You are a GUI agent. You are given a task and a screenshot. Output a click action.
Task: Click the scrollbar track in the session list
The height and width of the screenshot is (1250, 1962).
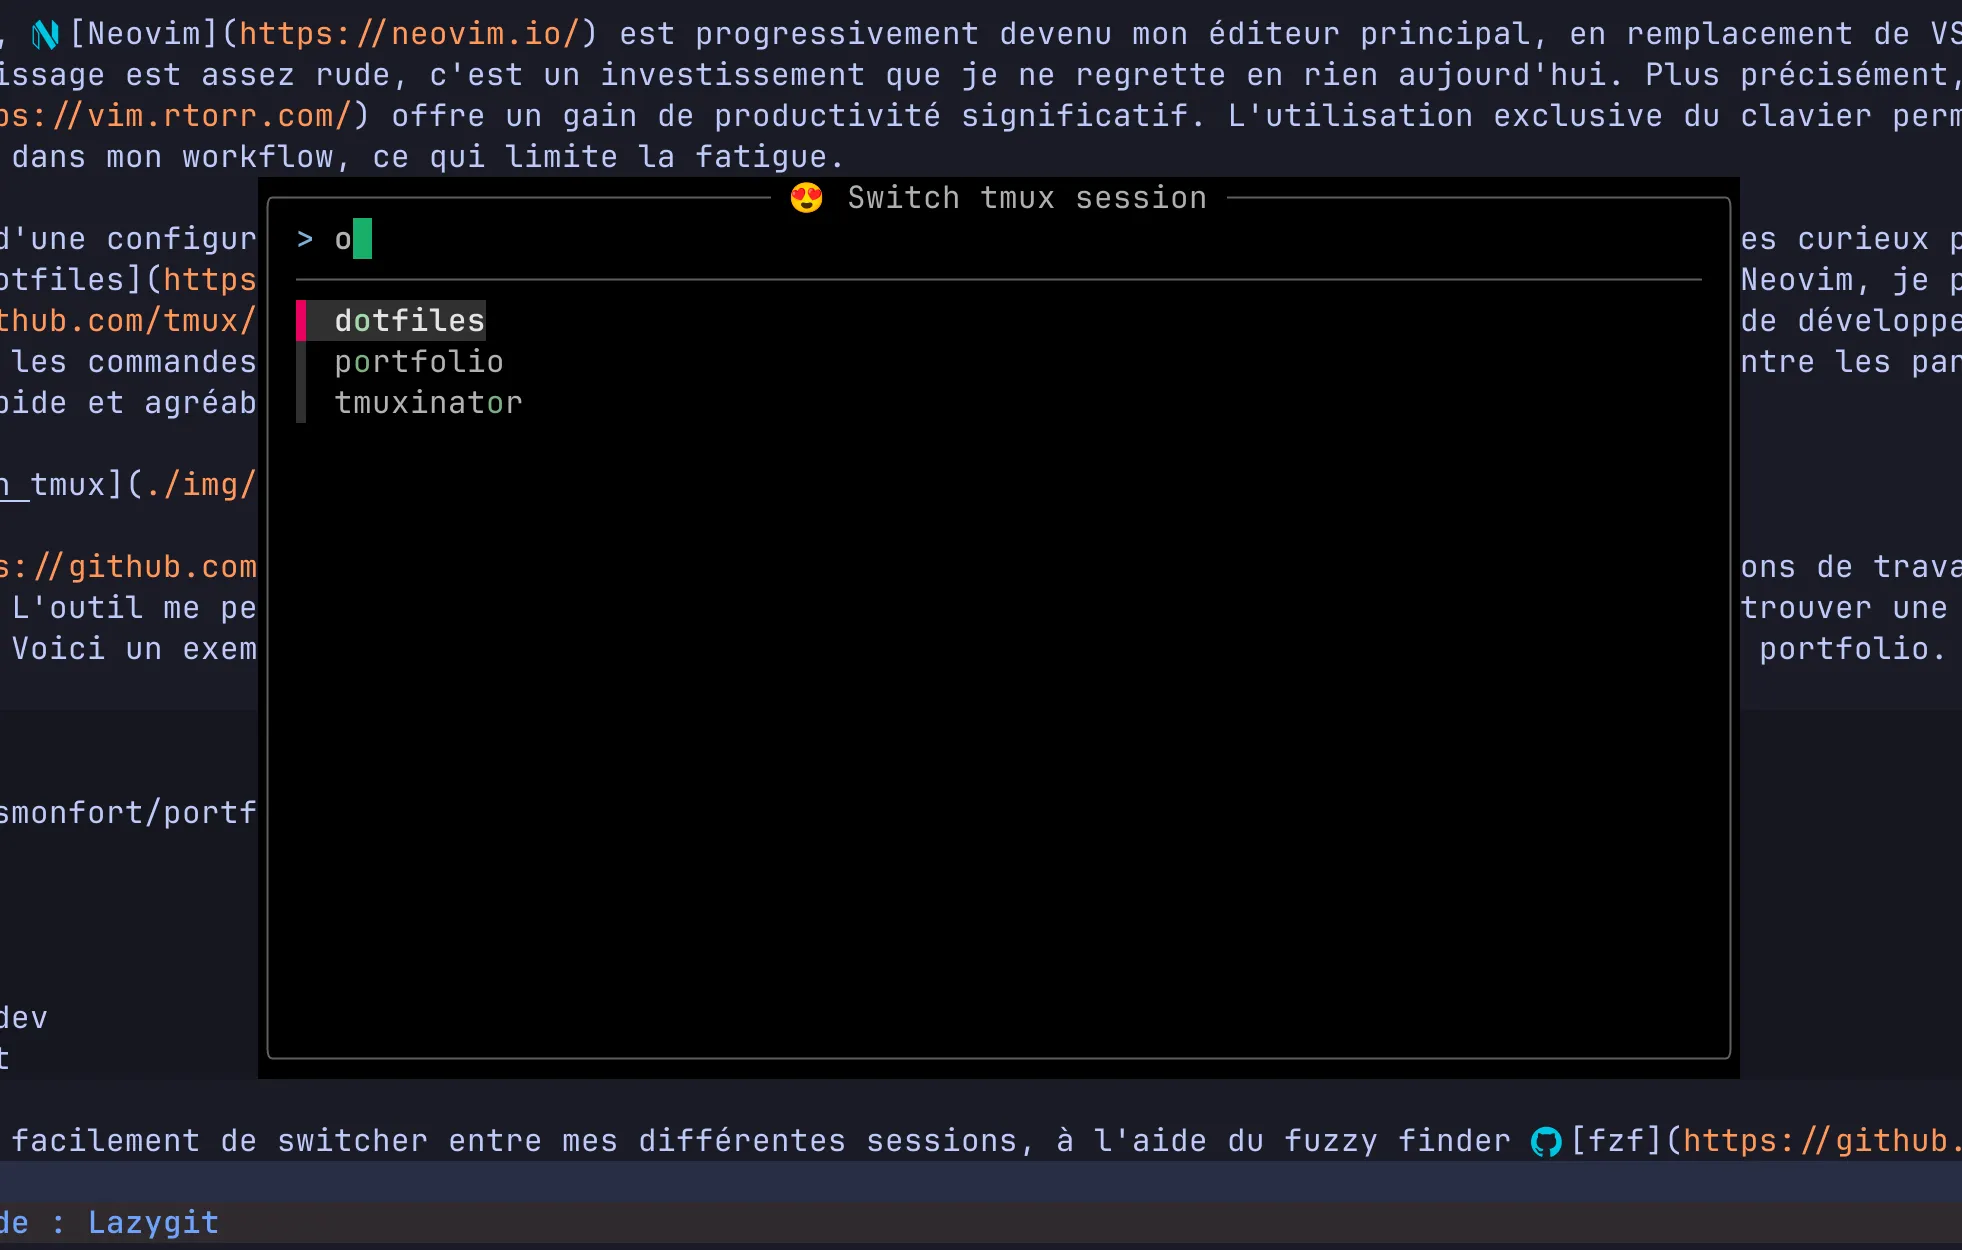coord(302,380)
